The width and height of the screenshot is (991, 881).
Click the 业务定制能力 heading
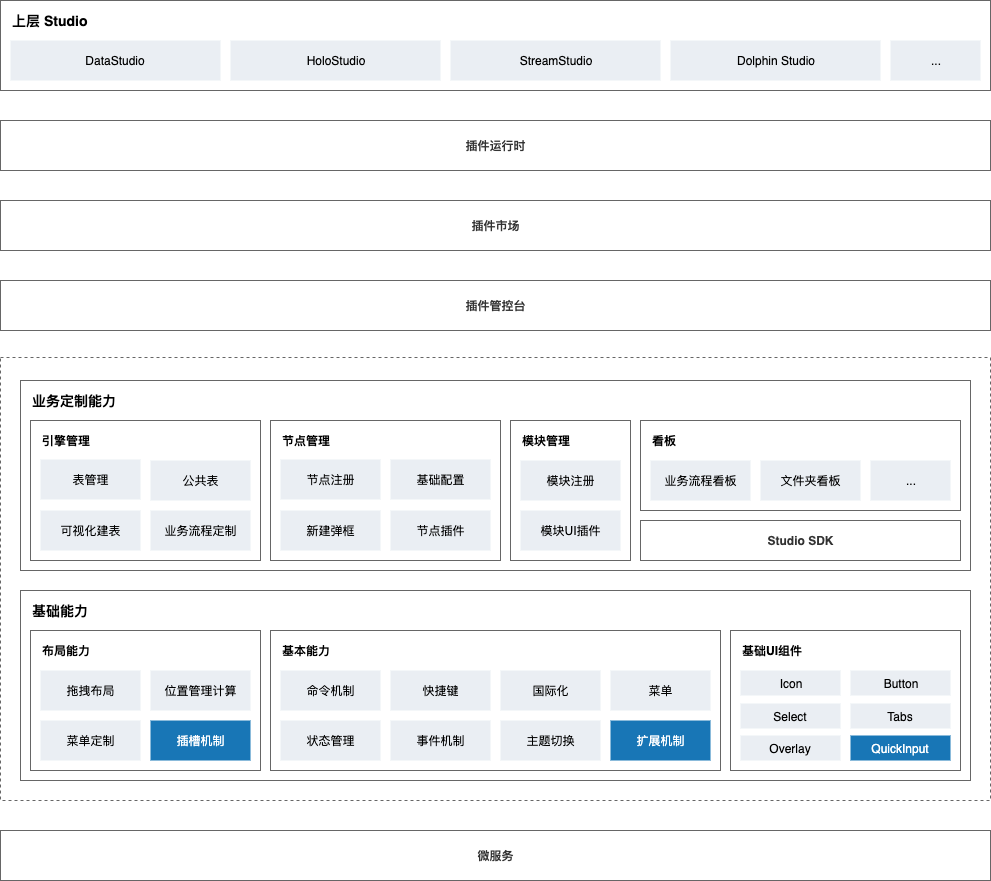click(73, 401)
